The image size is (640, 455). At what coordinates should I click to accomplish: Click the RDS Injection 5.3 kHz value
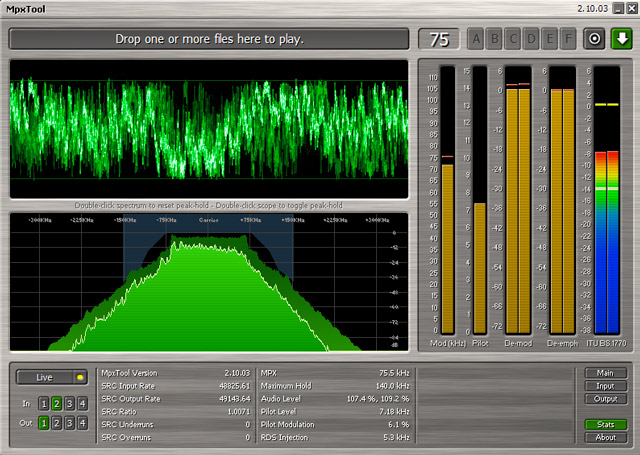point(396,437)
